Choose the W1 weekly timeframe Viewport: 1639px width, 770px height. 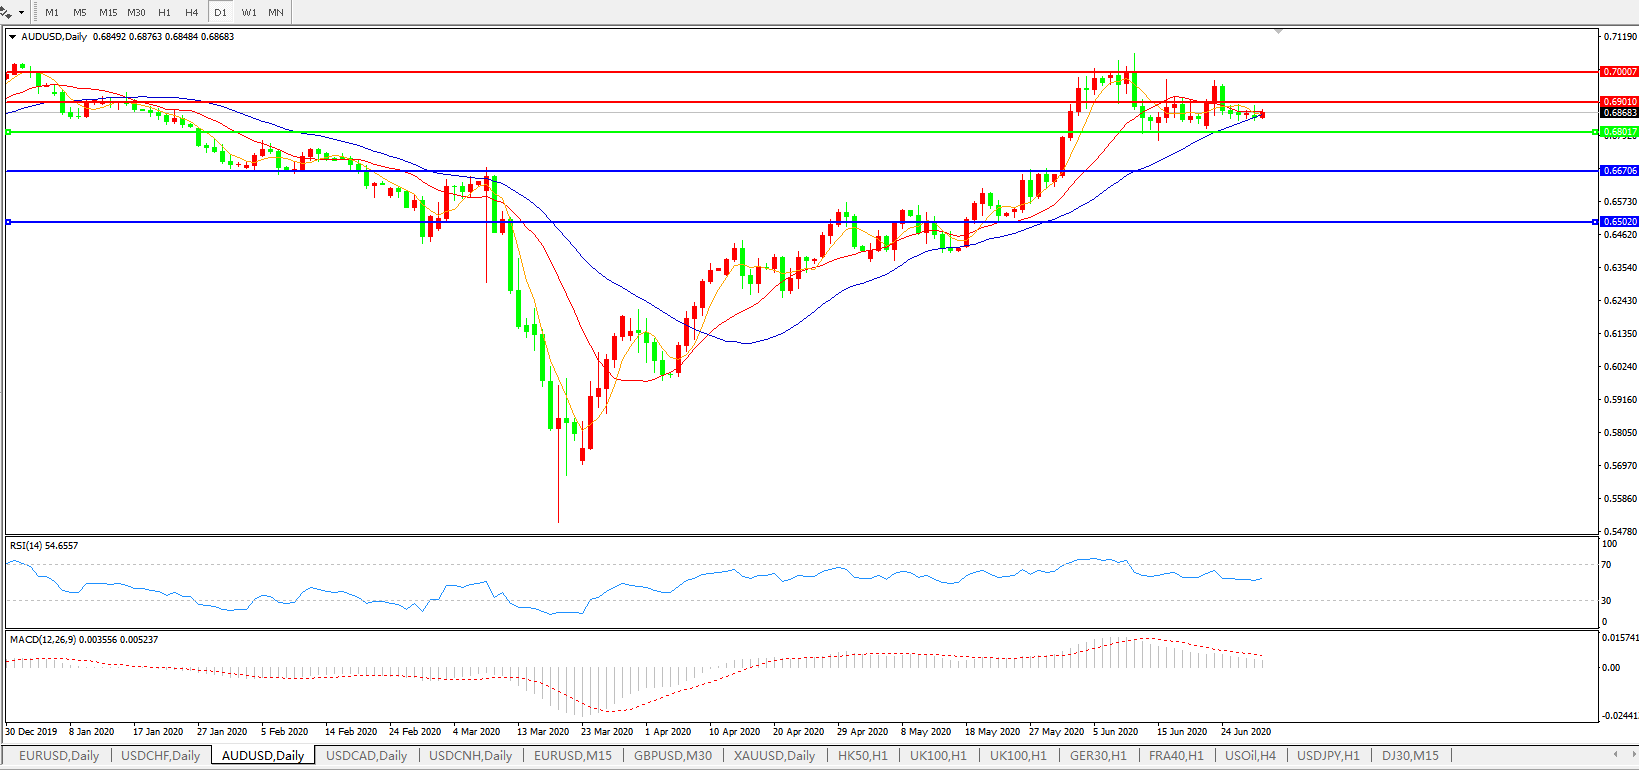(249, 13)
